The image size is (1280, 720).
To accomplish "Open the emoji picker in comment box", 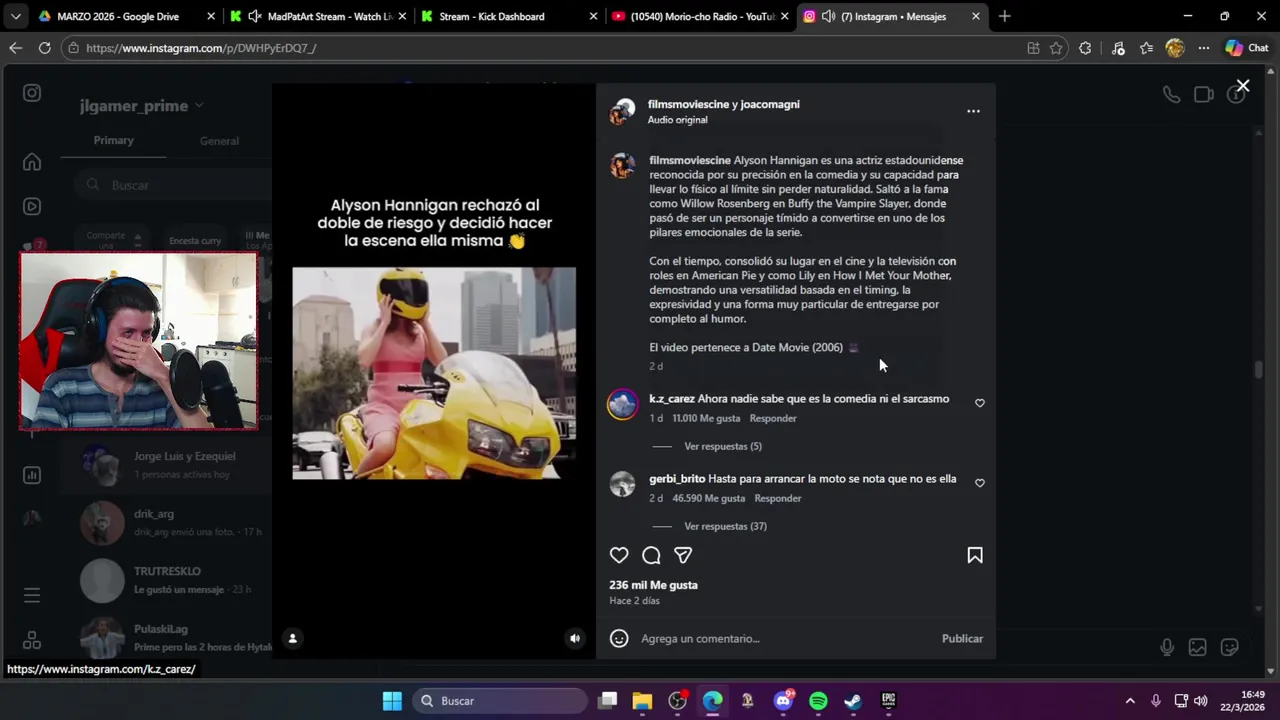I will [619, 638].
